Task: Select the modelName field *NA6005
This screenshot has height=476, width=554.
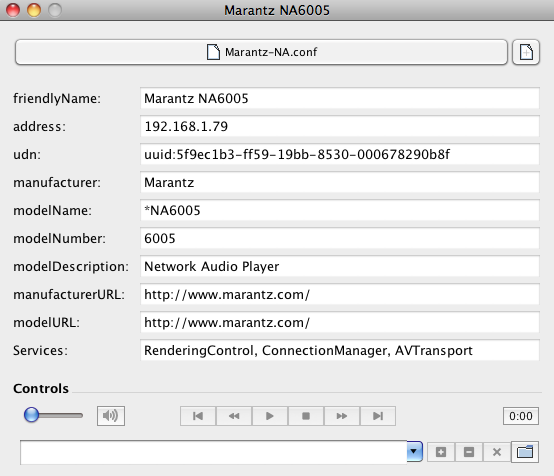Action: 340,210
